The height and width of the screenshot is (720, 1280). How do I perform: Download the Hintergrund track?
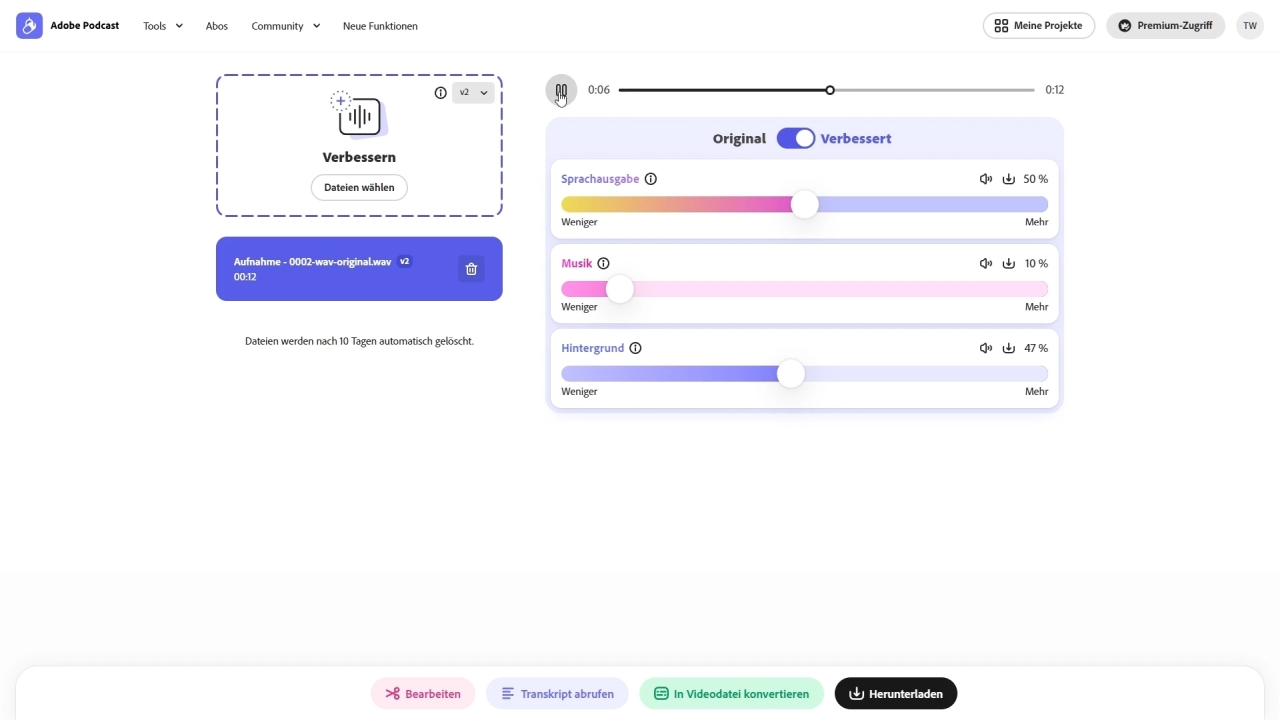pos(1009,348)
